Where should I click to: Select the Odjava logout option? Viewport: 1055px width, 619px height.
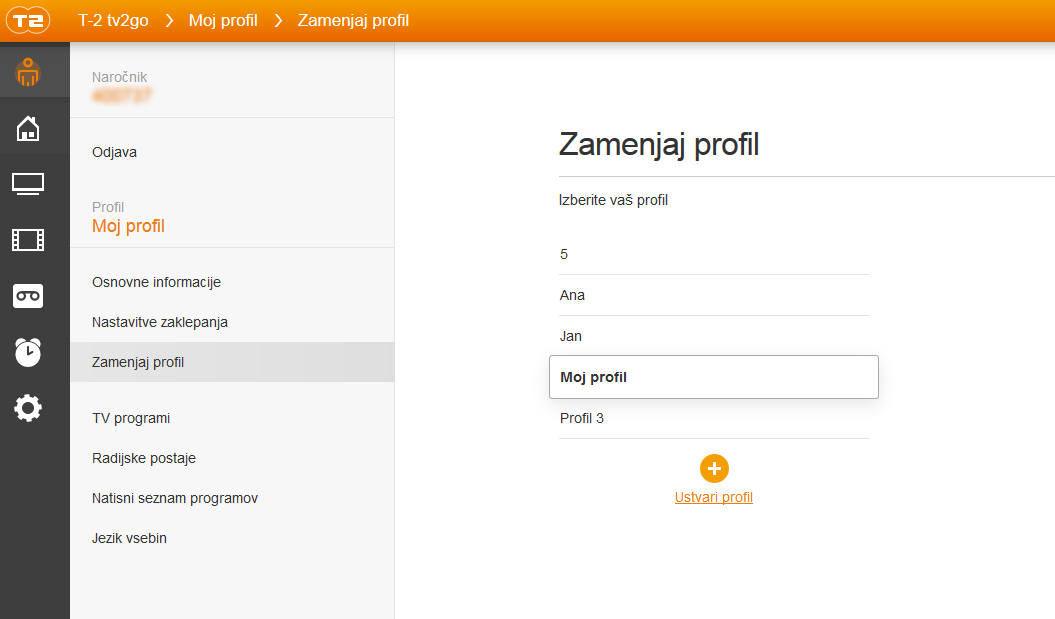[114, 152]
